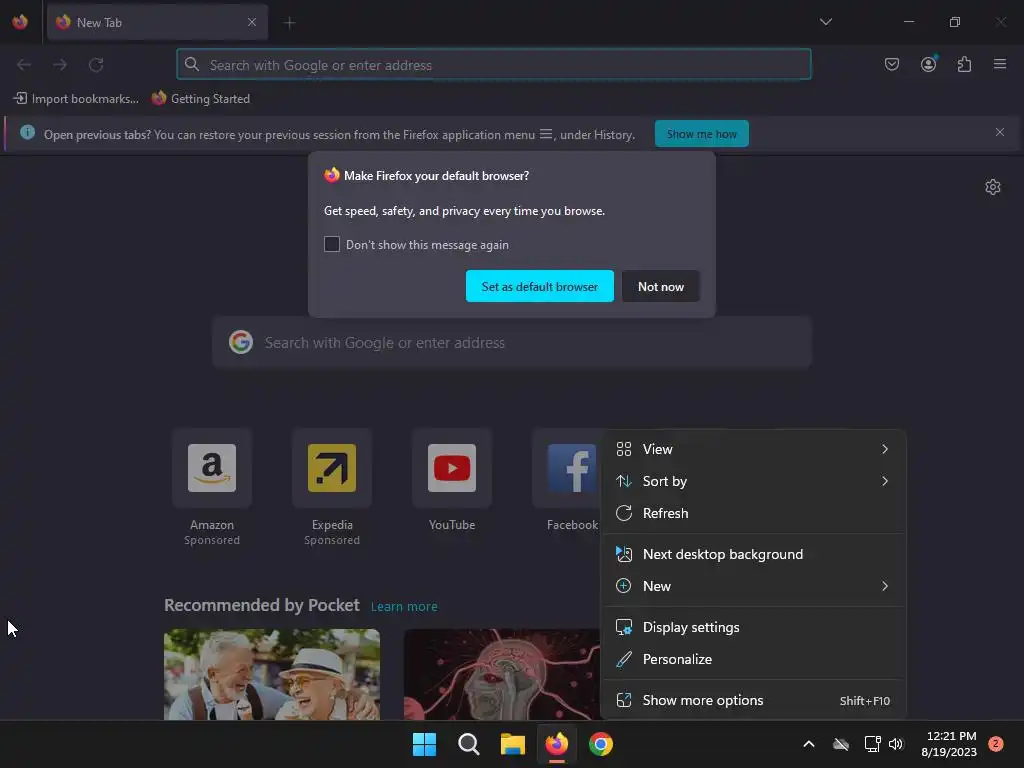Open the Firefox account icon

point(928,64)
